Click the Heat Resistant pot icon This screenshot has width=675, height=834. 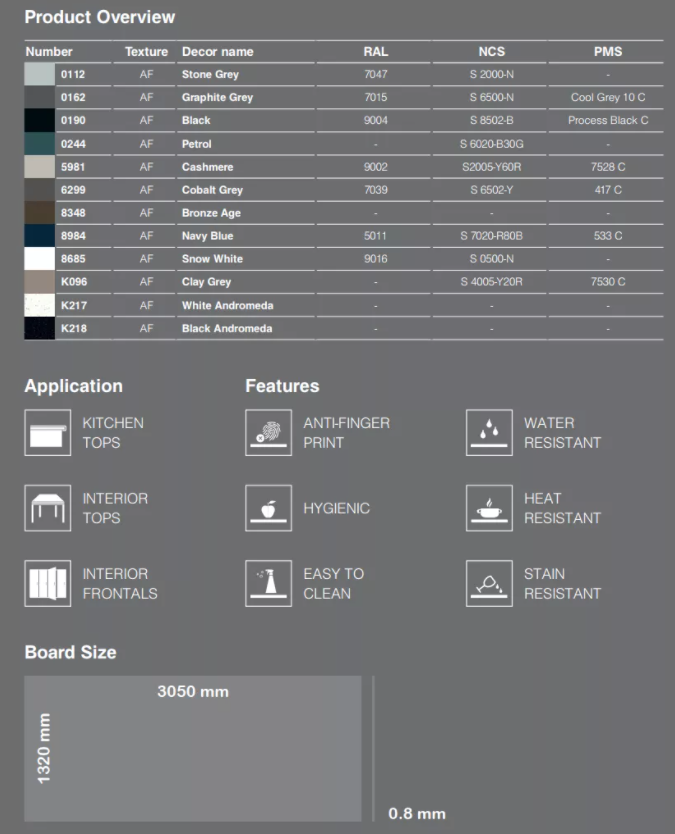489,508
